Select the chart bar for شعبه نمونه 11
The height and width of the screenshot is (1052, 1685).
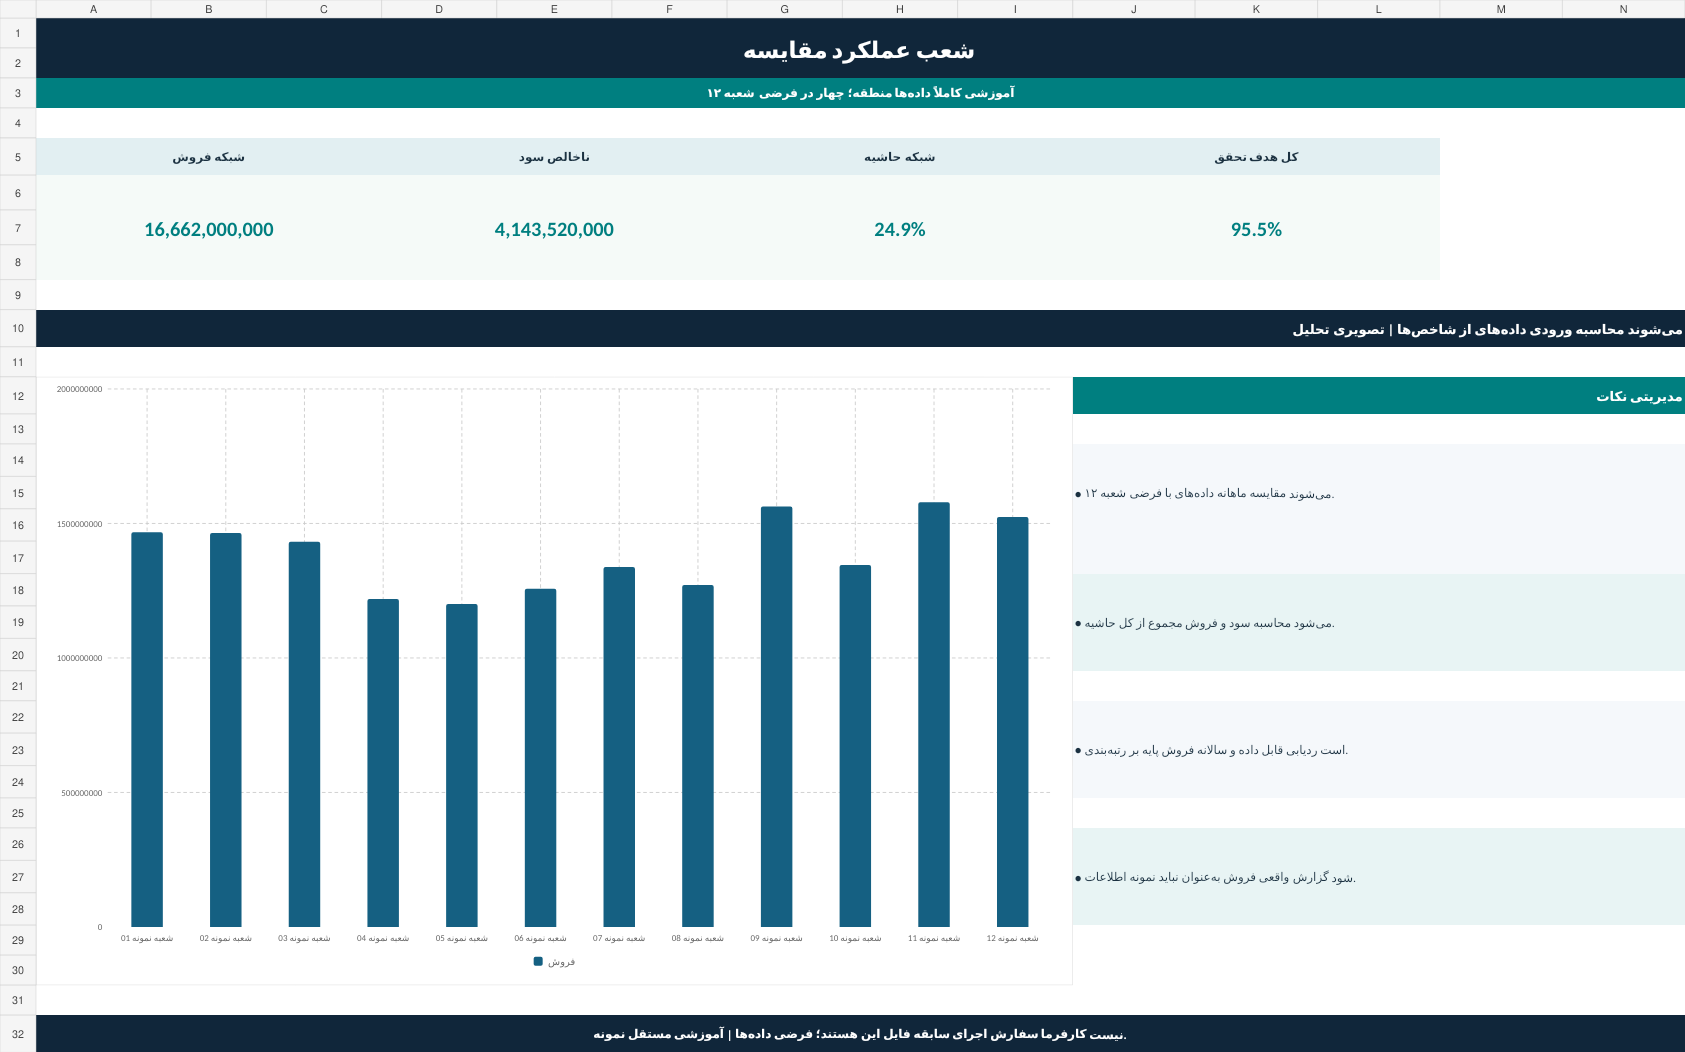tap(934, 714)
